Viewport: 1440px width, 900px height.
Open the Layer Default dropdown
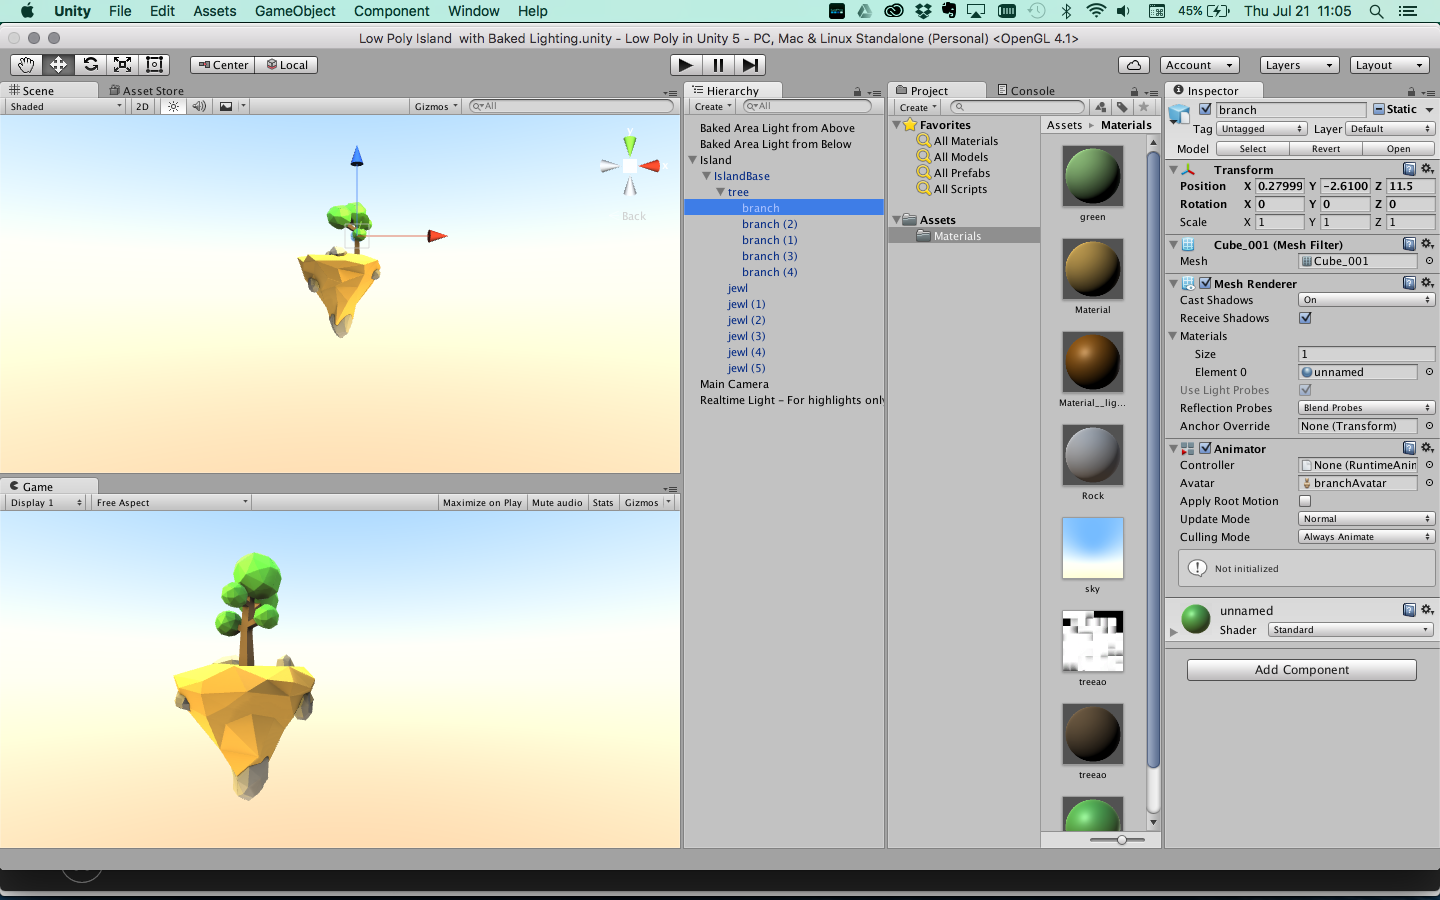(x=1390, y=129)
